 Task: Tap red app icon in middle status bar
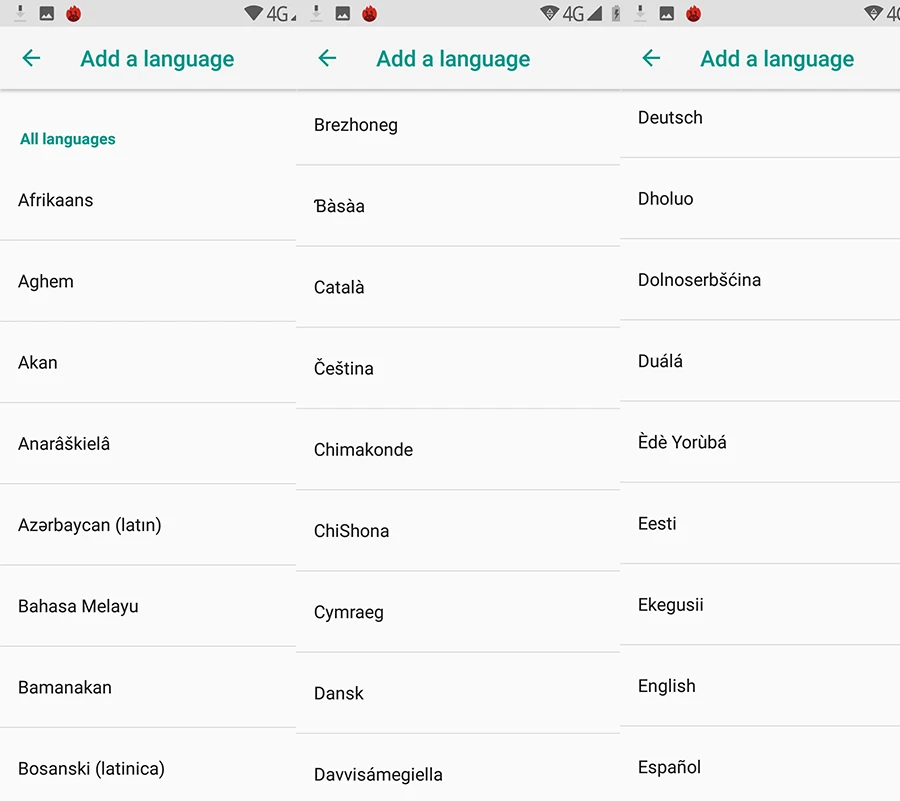(x=370, y=13)
